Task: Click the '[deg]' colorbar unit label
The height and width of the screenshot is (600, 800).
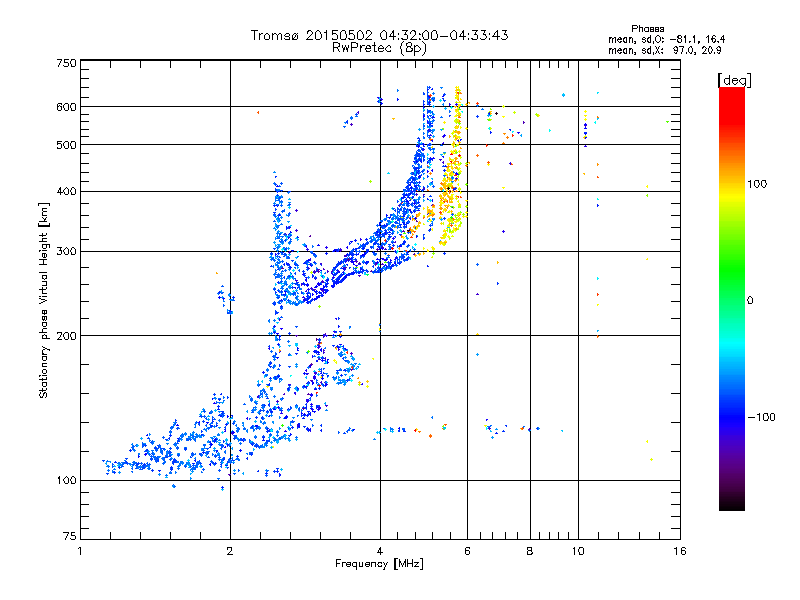Action: pos(734,80)
